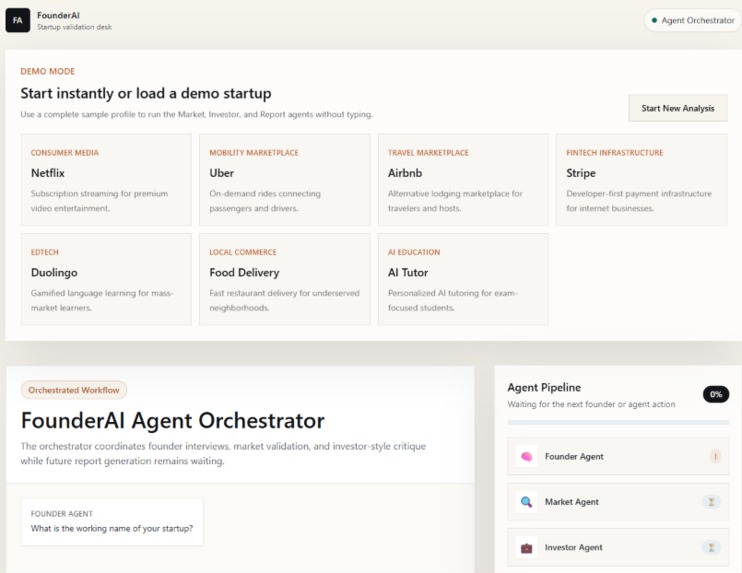Load the Uber demo startup
The image size is (742, 573).
[284, 180]
